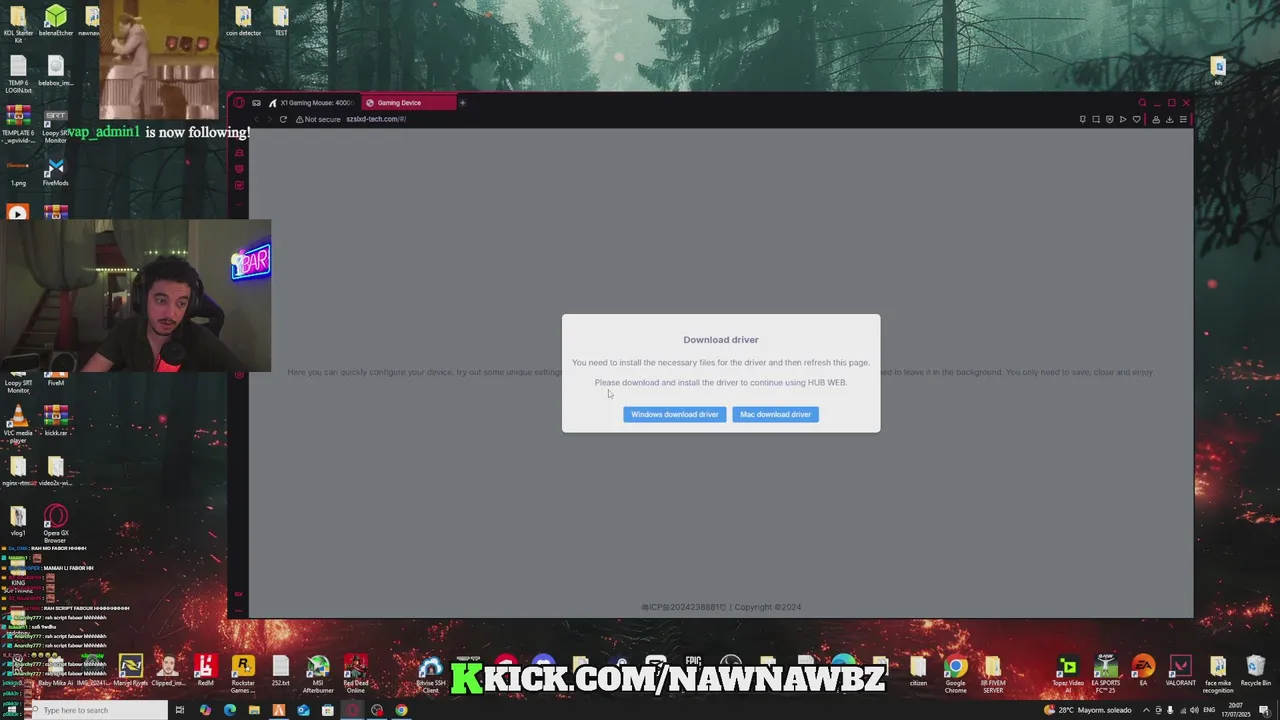Open a new browser tab with plus
1280x720 pixels.
(462, 103)
